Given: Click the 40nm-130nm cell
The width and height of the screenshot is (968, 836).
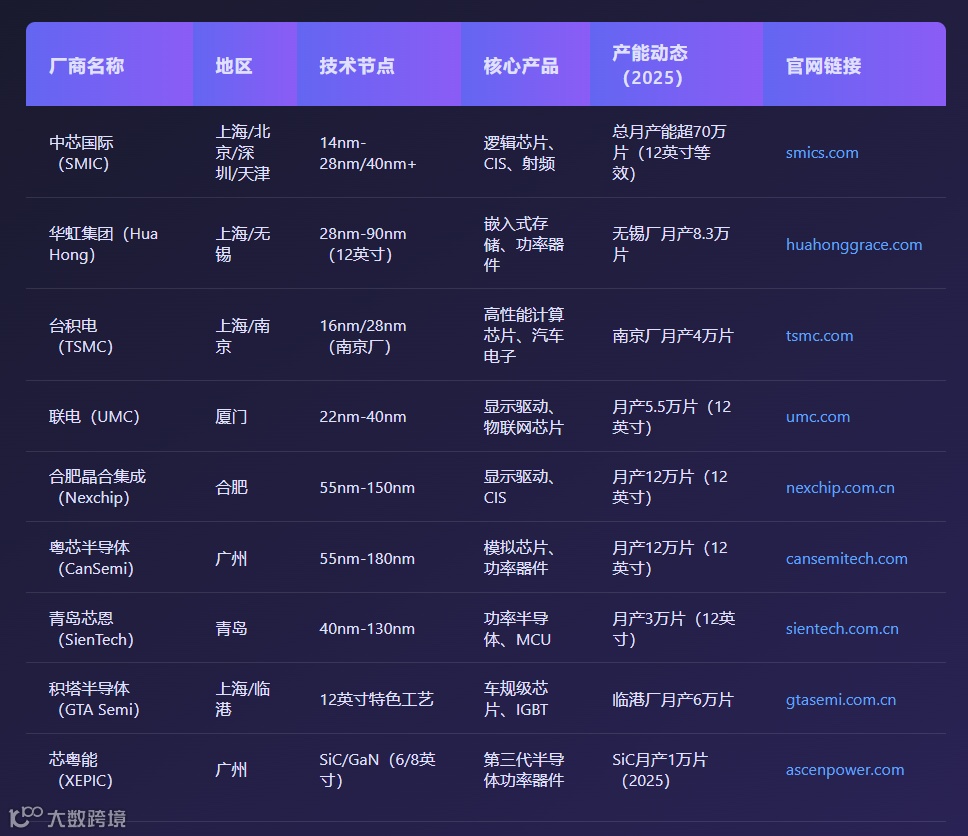Looking at the screenshot, I should [x=379, y=629].
